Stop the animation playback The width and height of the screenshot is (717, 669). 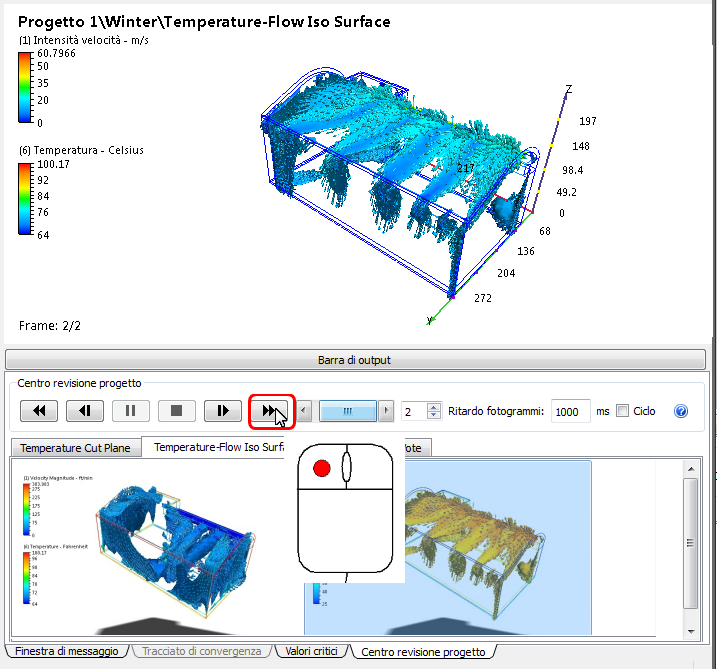177,411
